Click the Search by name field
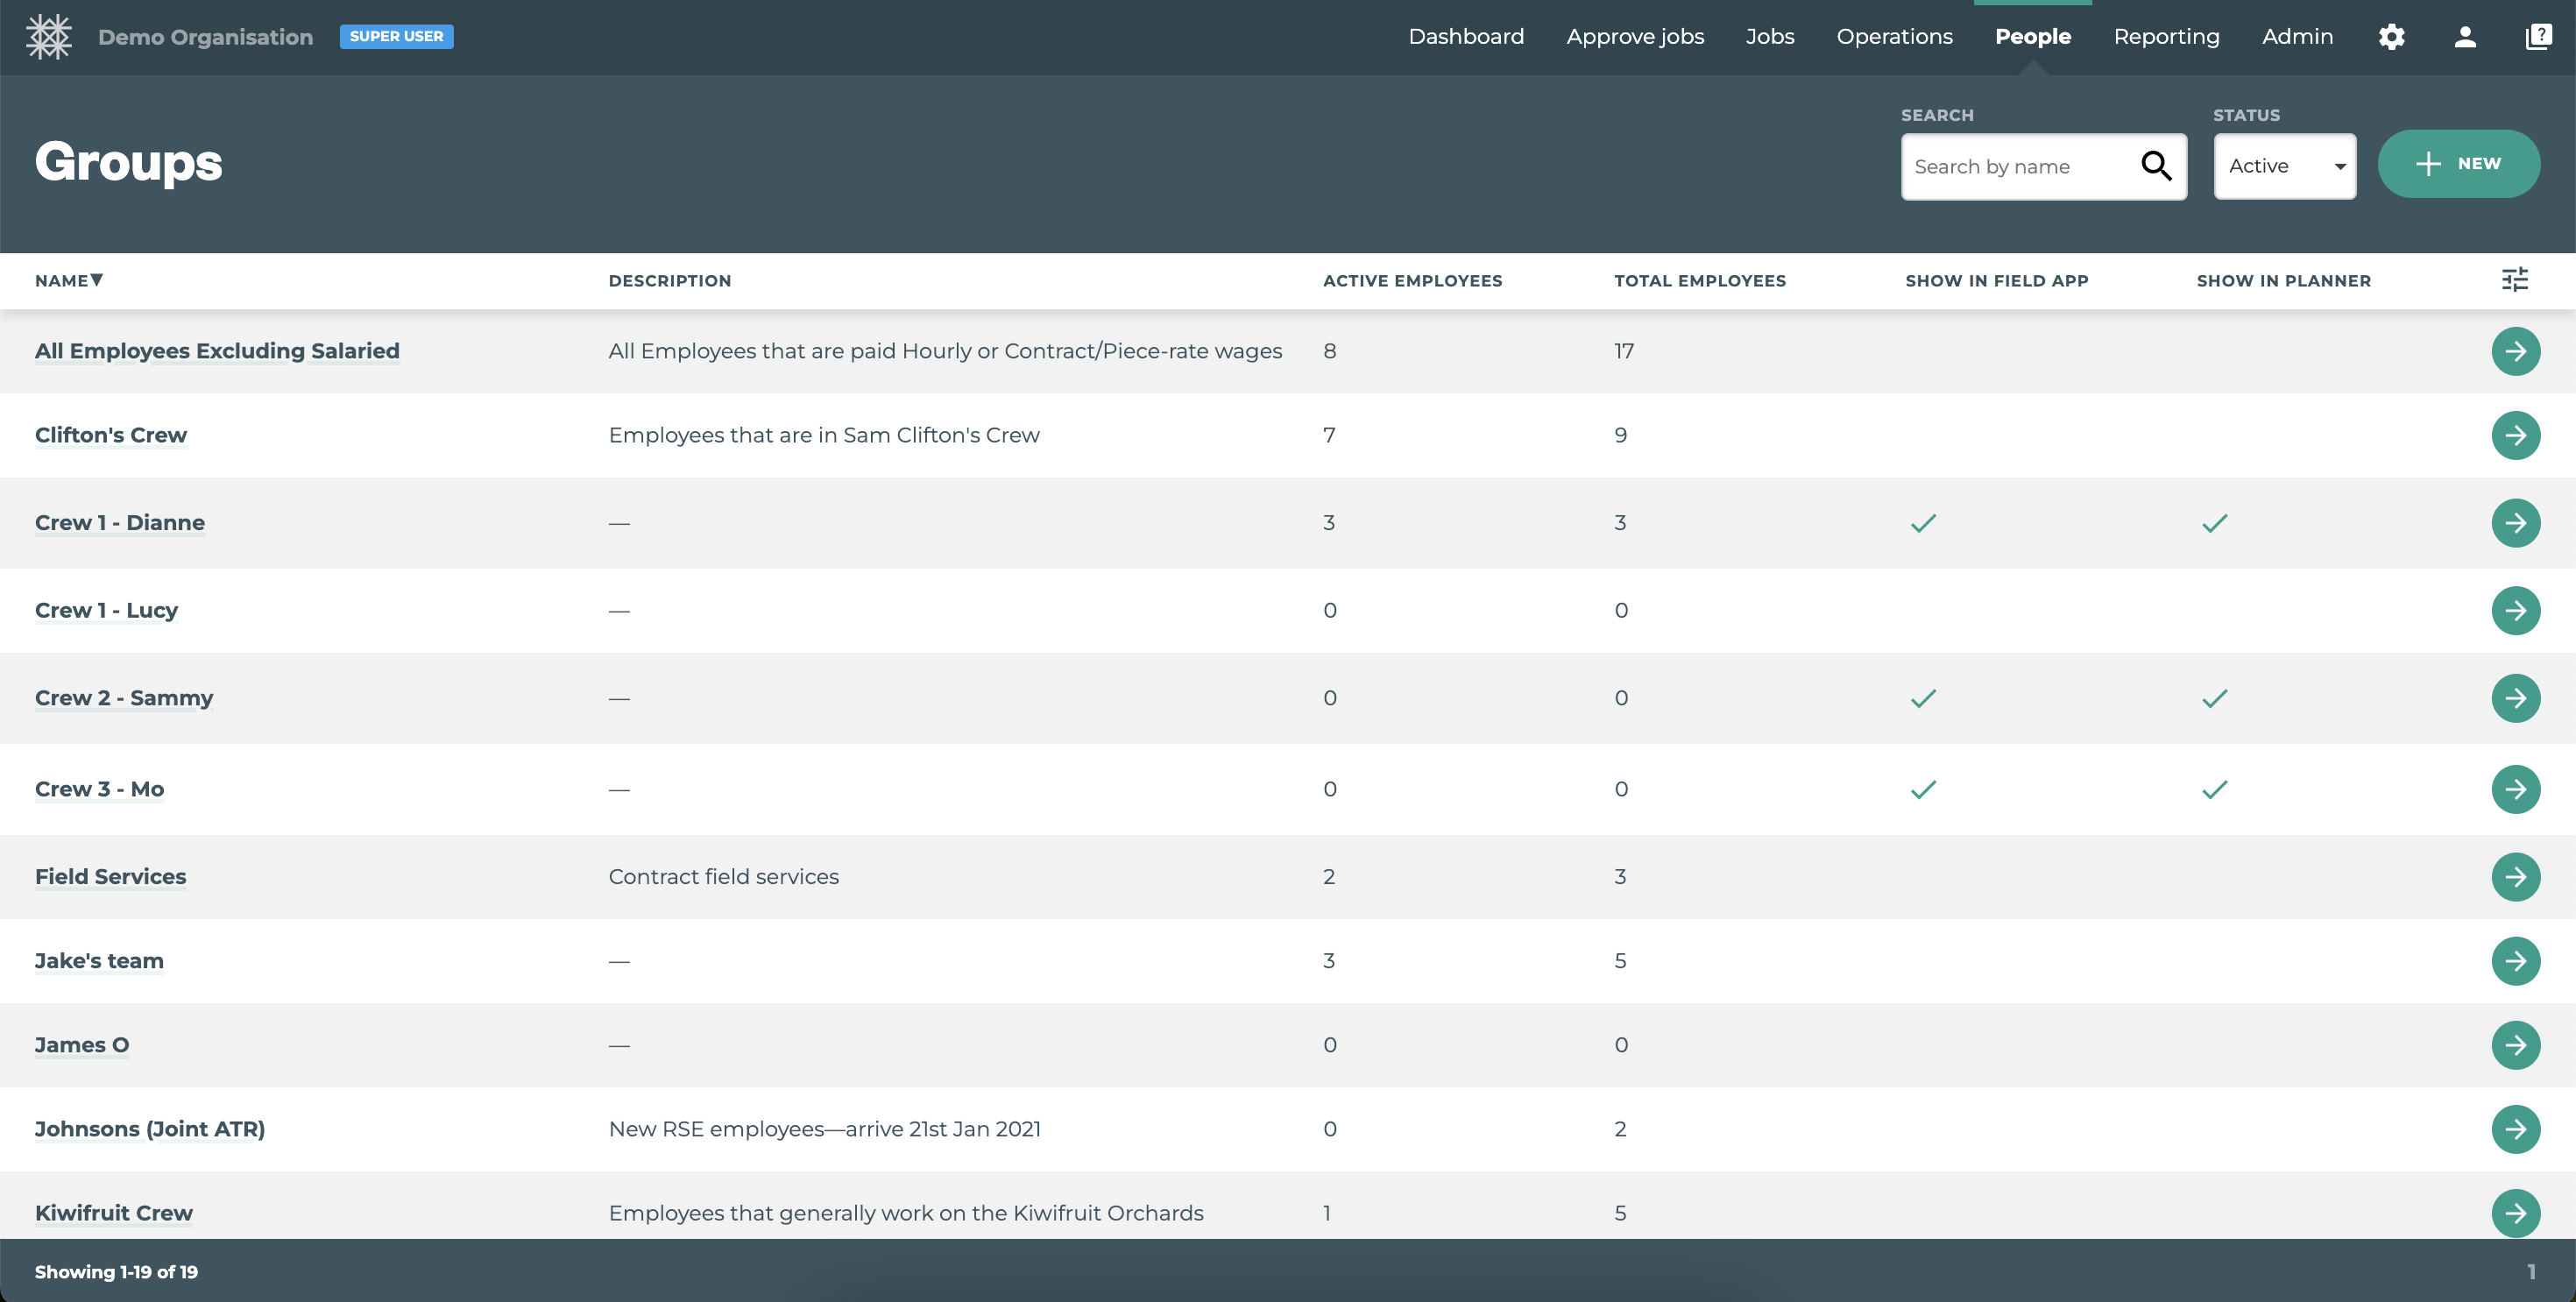 2020,167
